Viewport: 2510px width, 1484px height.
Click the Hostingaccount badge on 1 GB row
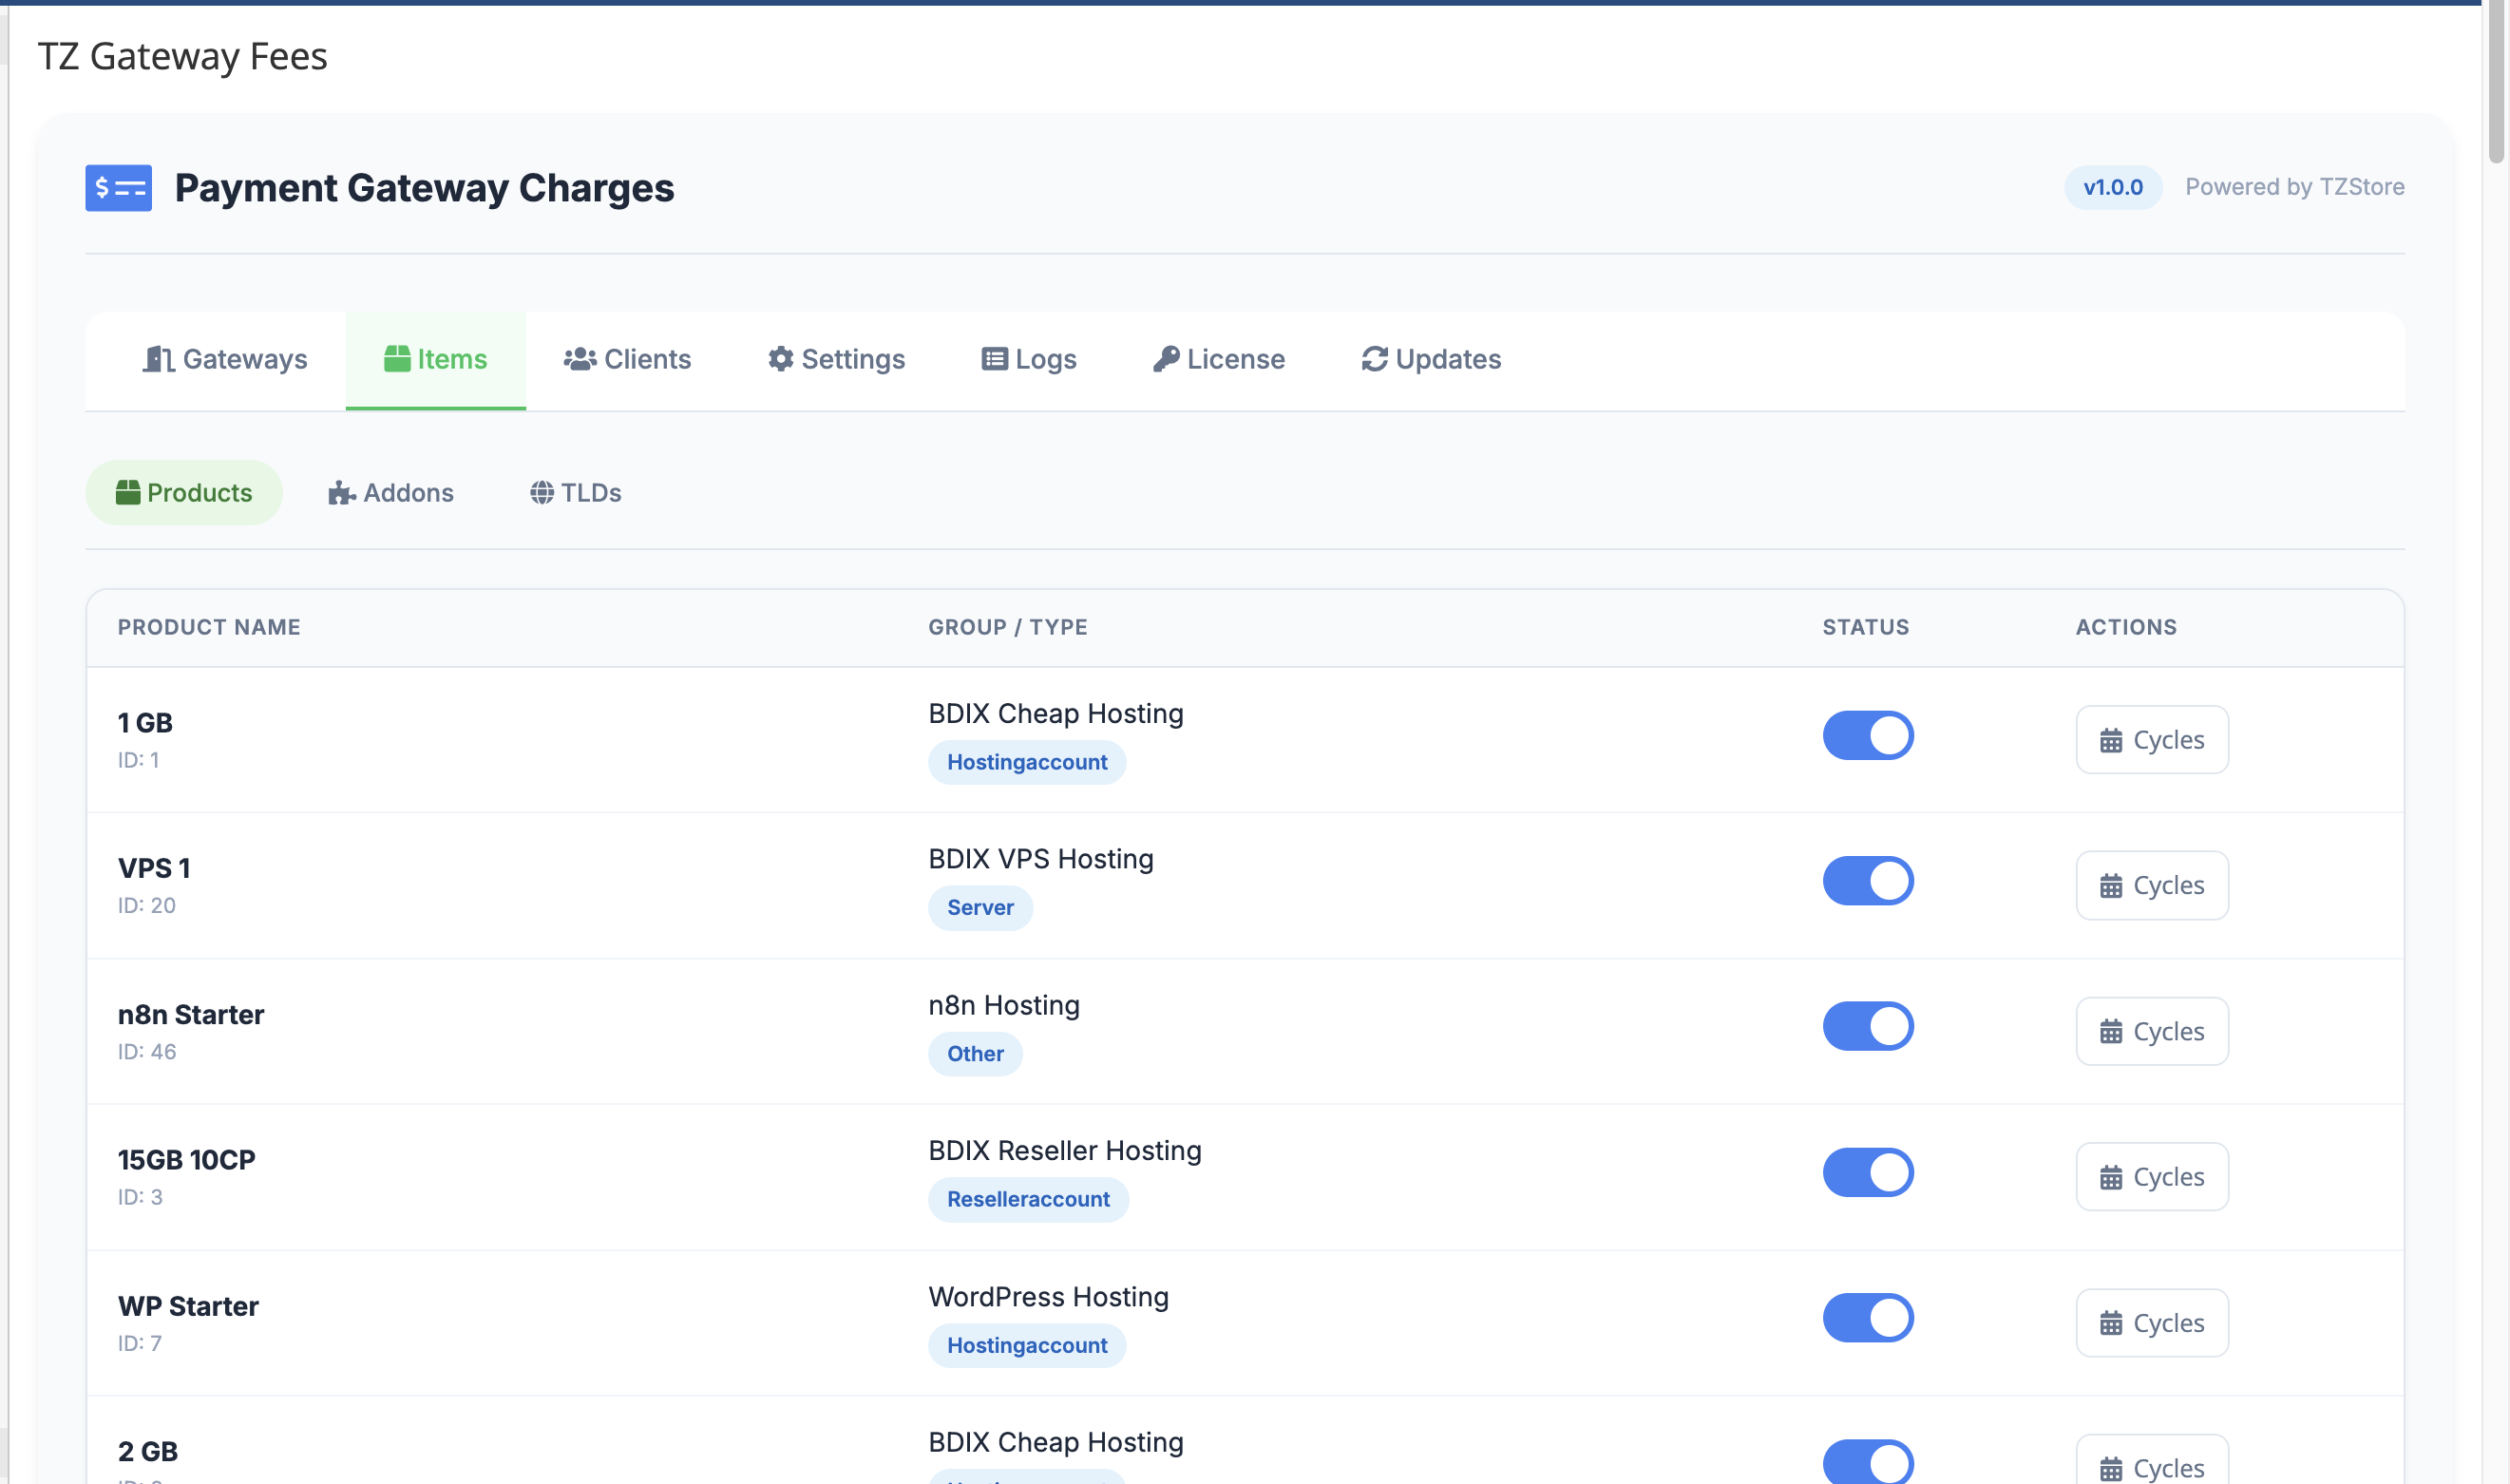click(1026, 761)
